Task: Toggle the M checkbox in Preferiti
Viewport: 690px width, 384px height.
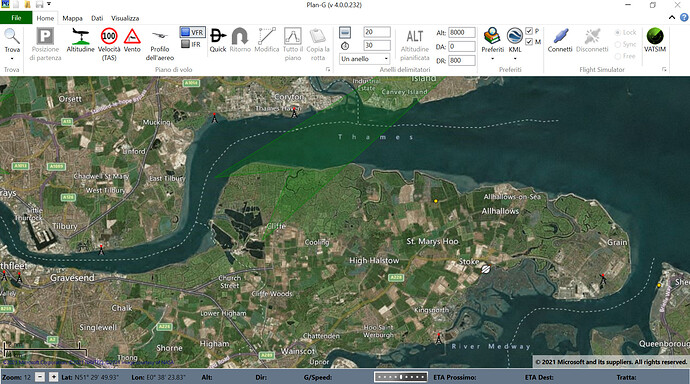Action: click(529, 42)
